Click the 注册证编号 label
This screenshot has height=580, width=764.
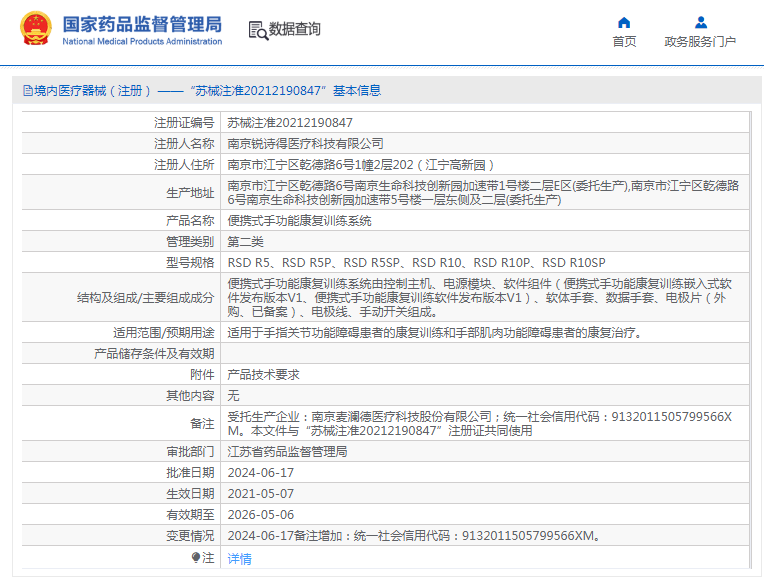(184, 123)
